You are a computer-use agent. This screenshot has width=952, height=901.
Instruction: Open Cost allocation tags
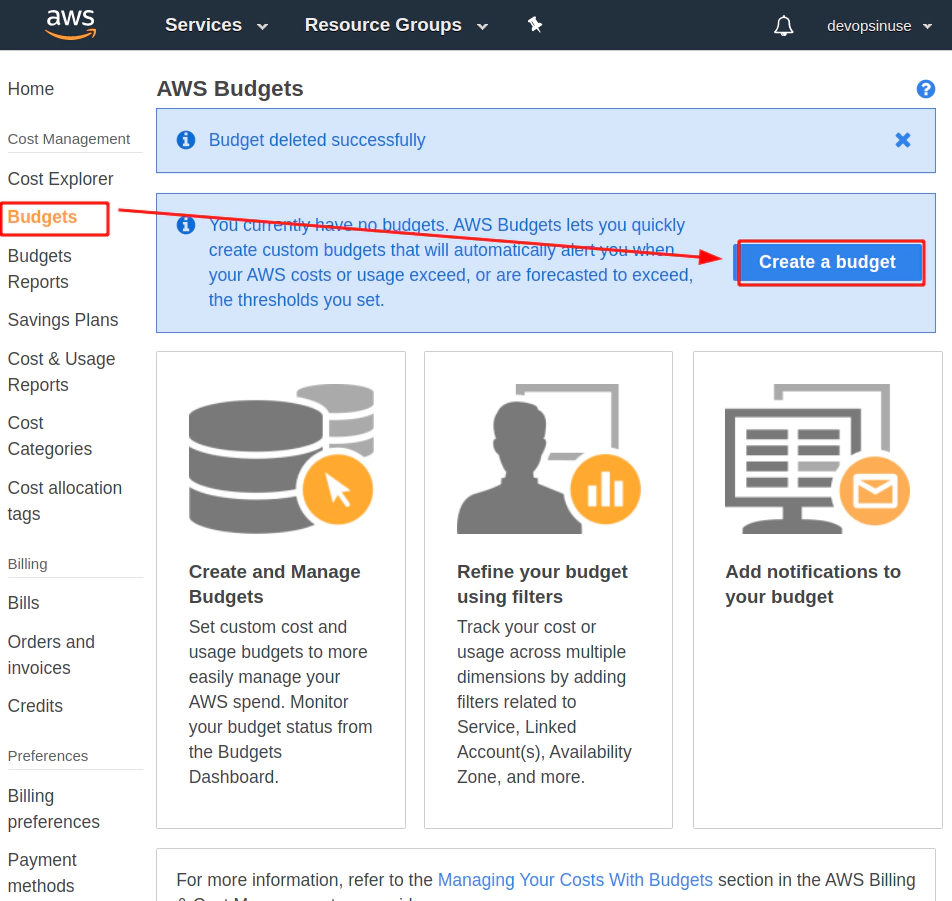point(65,501)
